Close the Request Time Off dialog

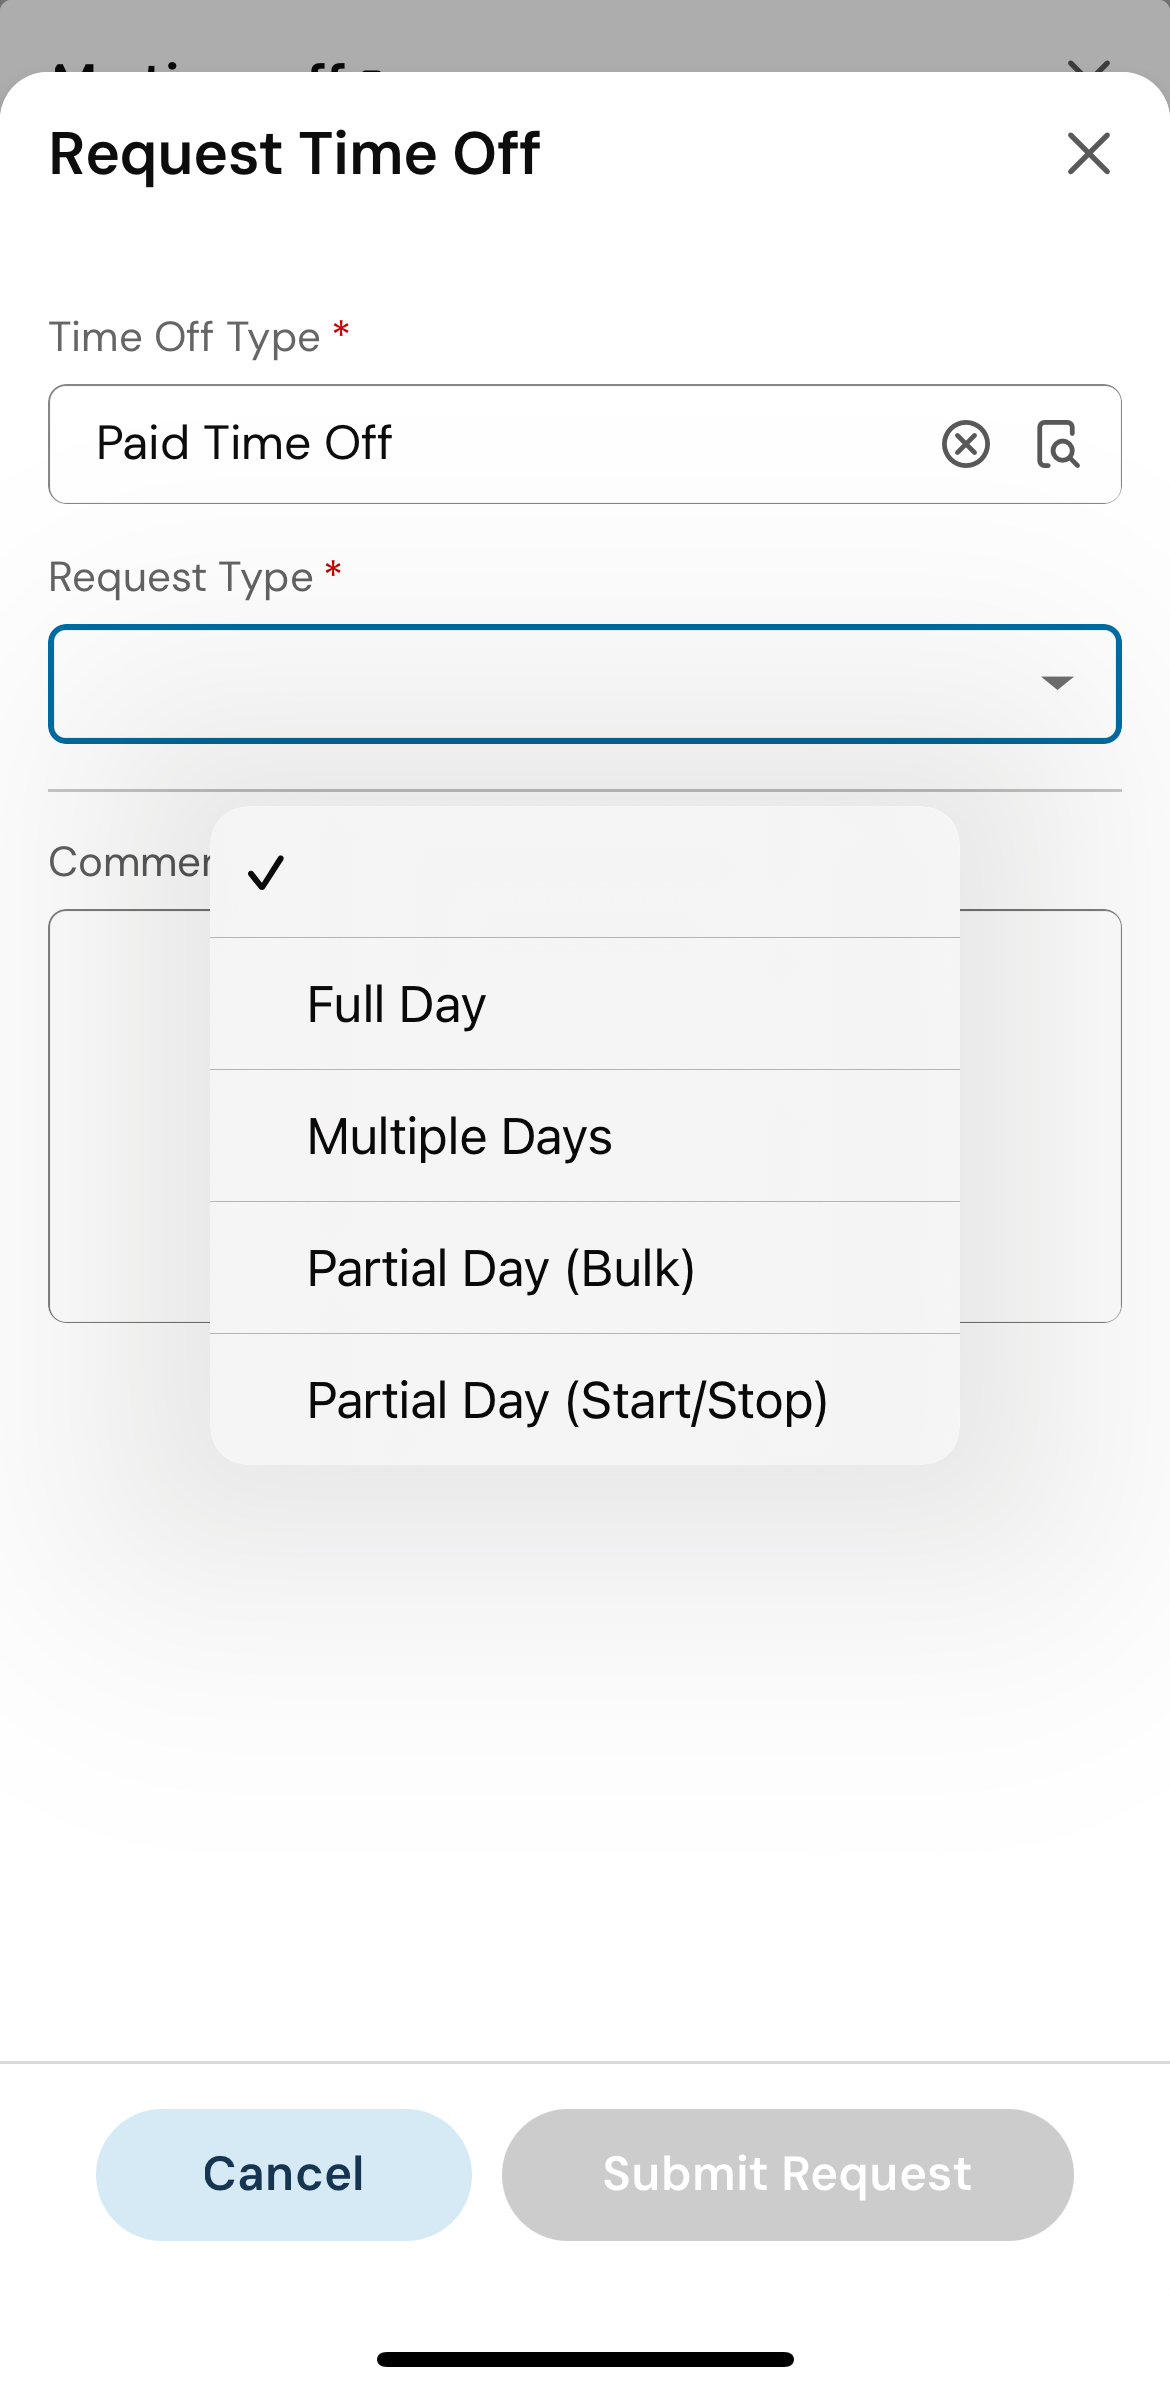pos(1088,154)
